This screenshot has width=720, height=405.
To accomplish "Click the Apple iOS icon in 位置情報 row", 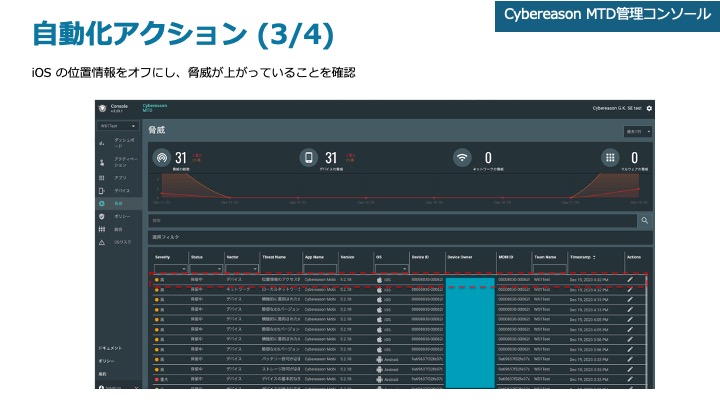I will (x=379, y=279).
